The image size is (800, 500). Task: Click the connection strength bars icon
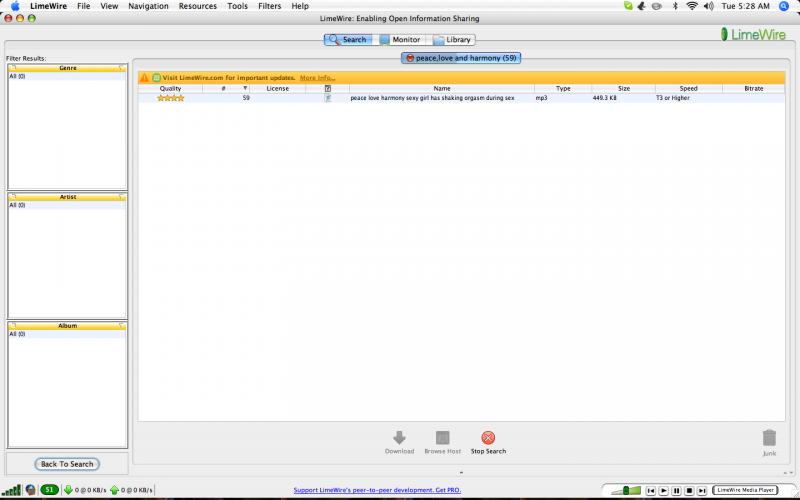[11, 490]
